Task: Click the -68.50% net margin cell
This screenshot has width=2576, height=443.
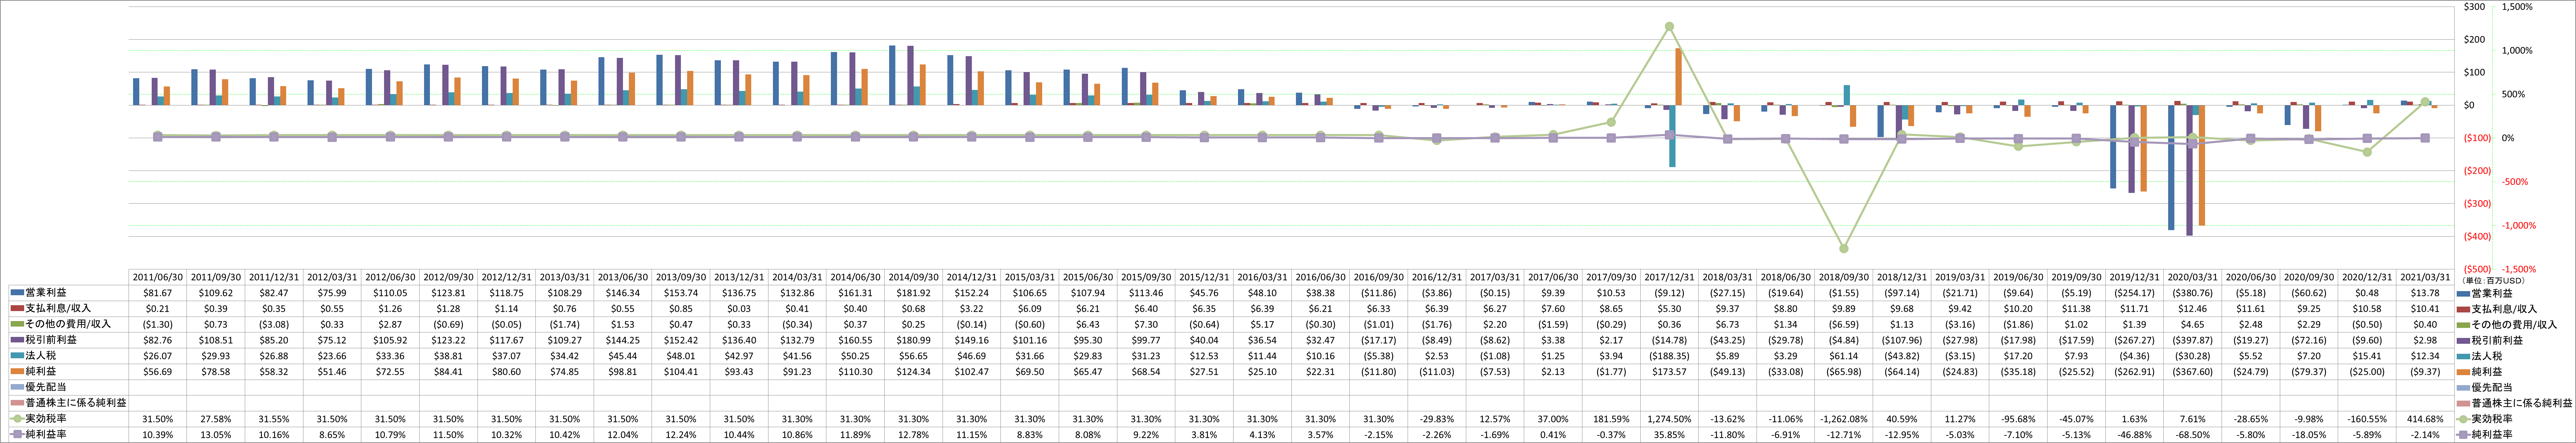Action: pos(2192,435)
